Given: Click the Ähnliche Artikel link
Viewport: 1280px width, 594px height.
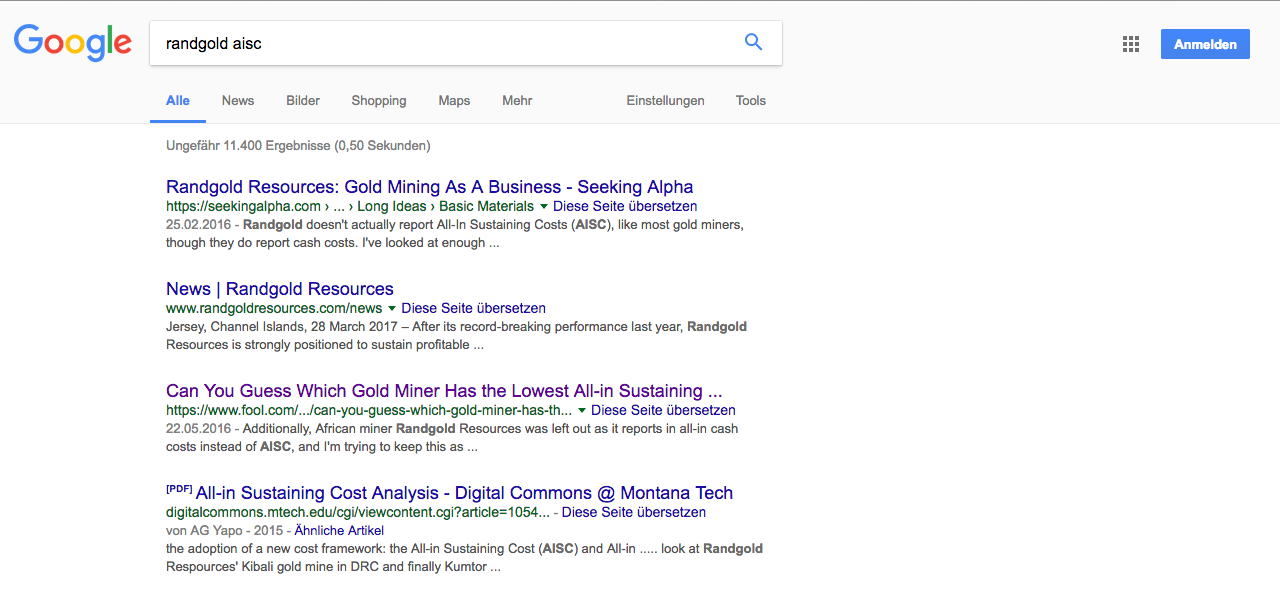Looking at the screenshot, I should (x=339, y=531).
